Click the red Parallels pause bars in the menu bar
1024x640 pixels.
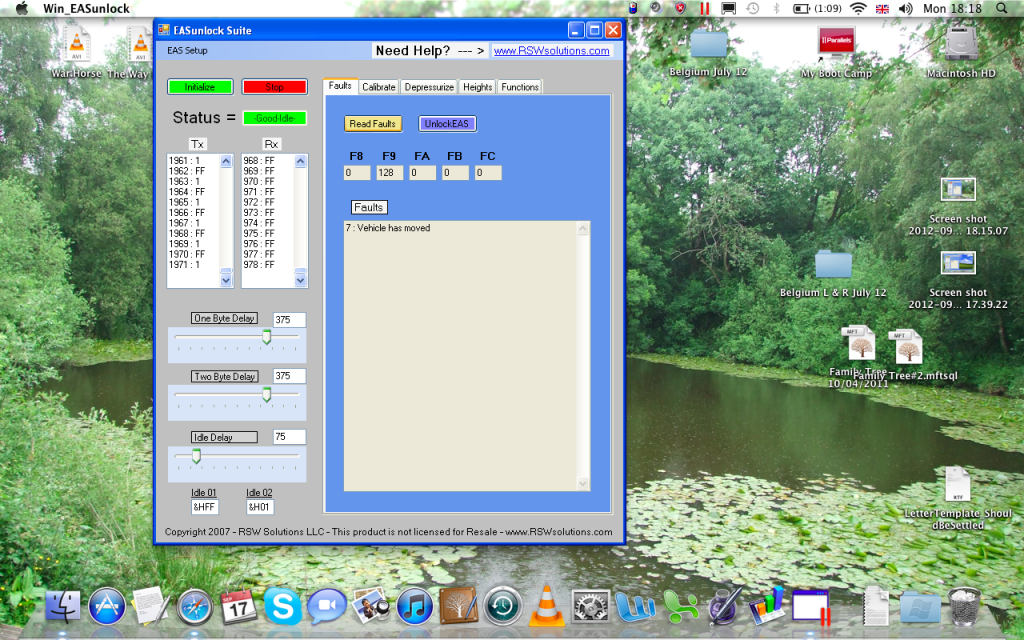click(x=705, y=8)
